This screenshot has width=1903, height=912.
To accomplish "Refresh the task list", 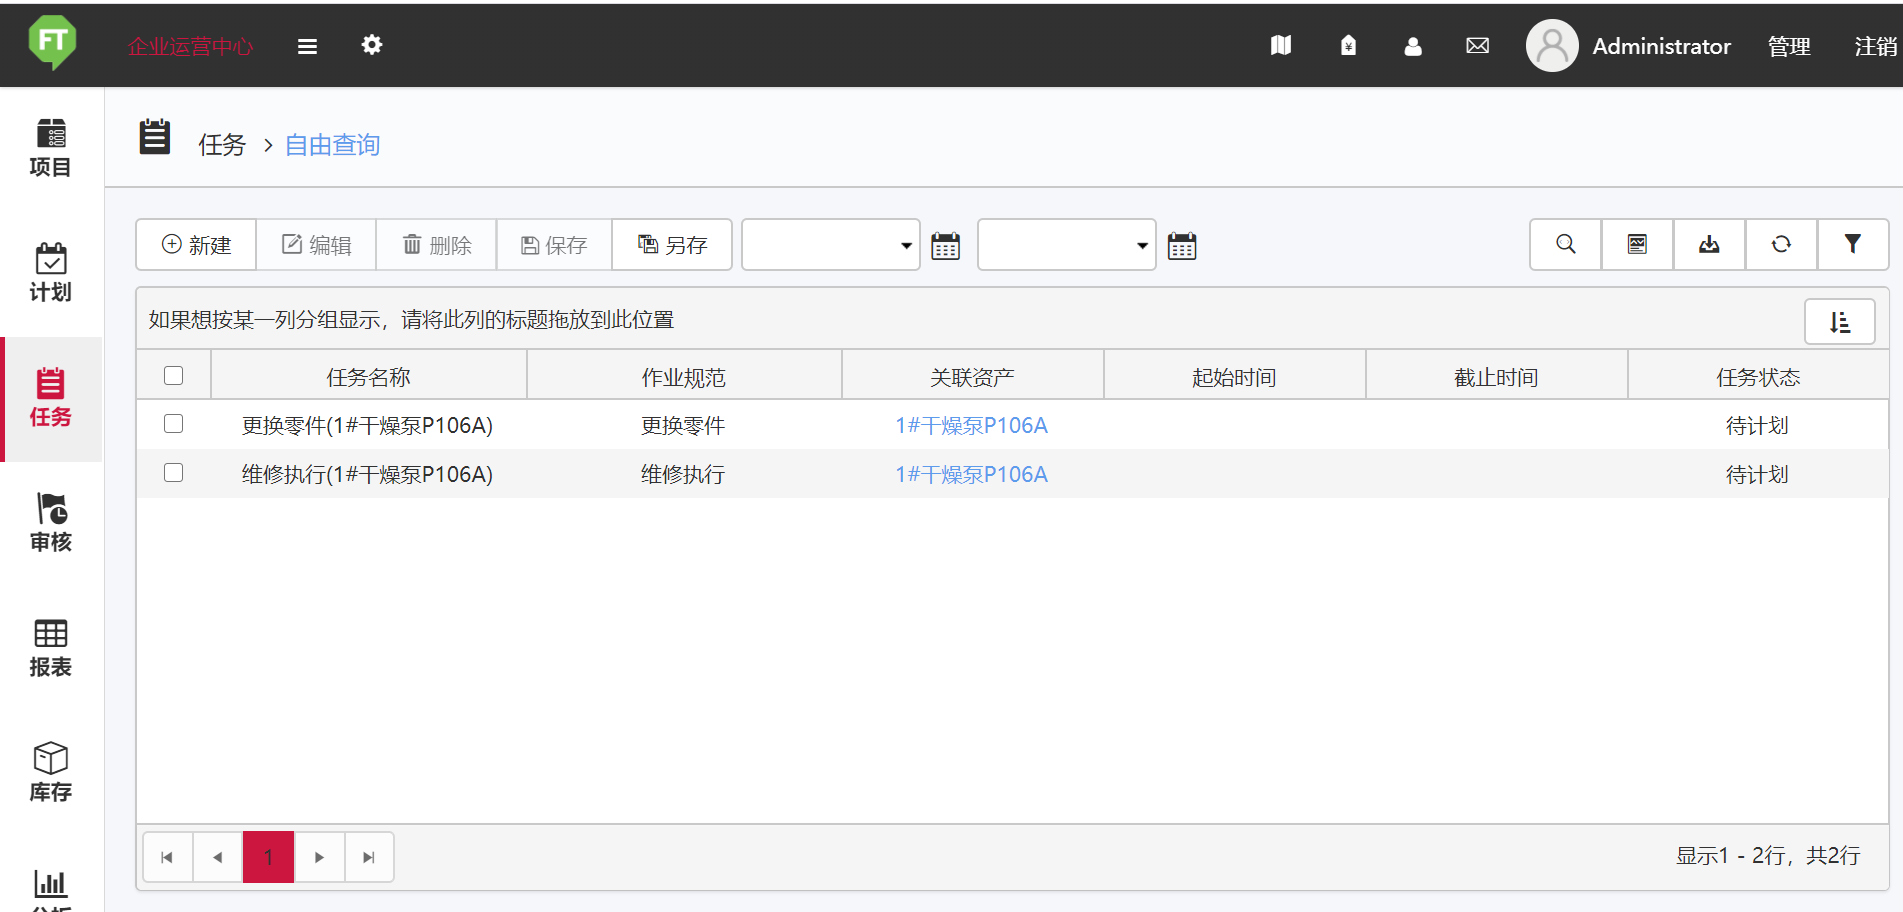I will coord(1781,245).
